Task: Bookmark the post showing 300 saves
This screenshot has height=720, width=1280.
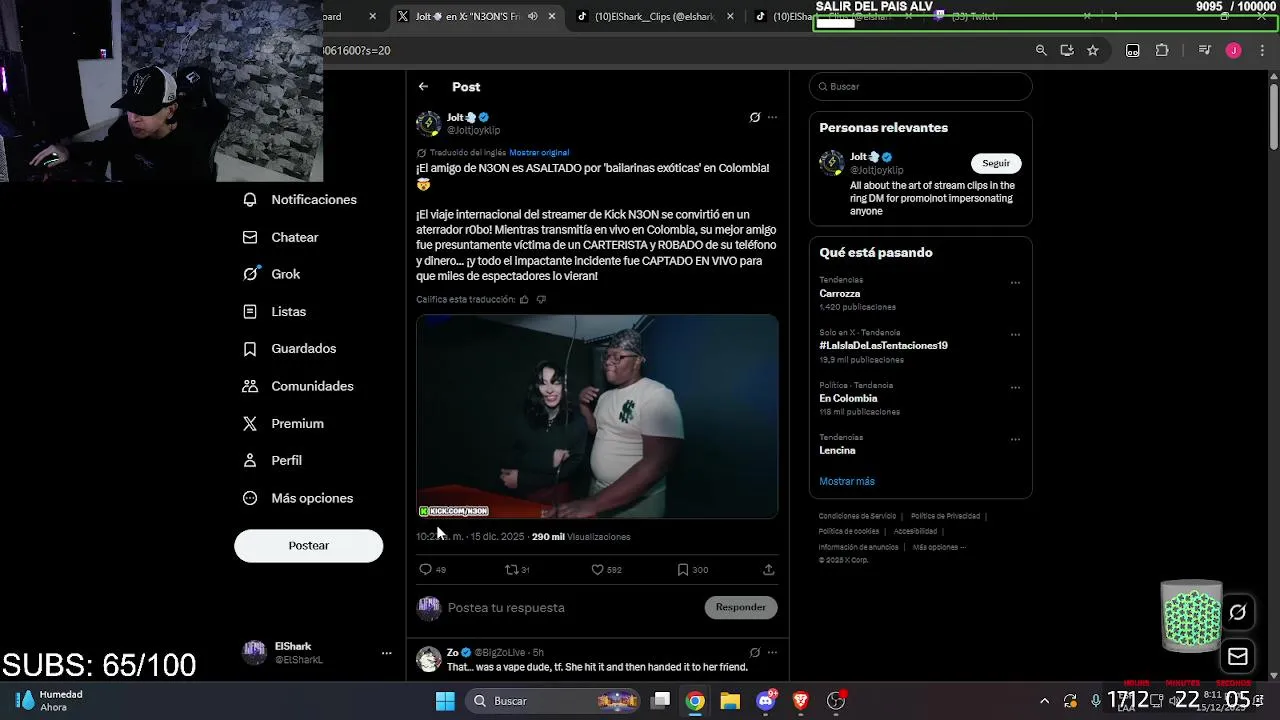Action: coord(683,570)
